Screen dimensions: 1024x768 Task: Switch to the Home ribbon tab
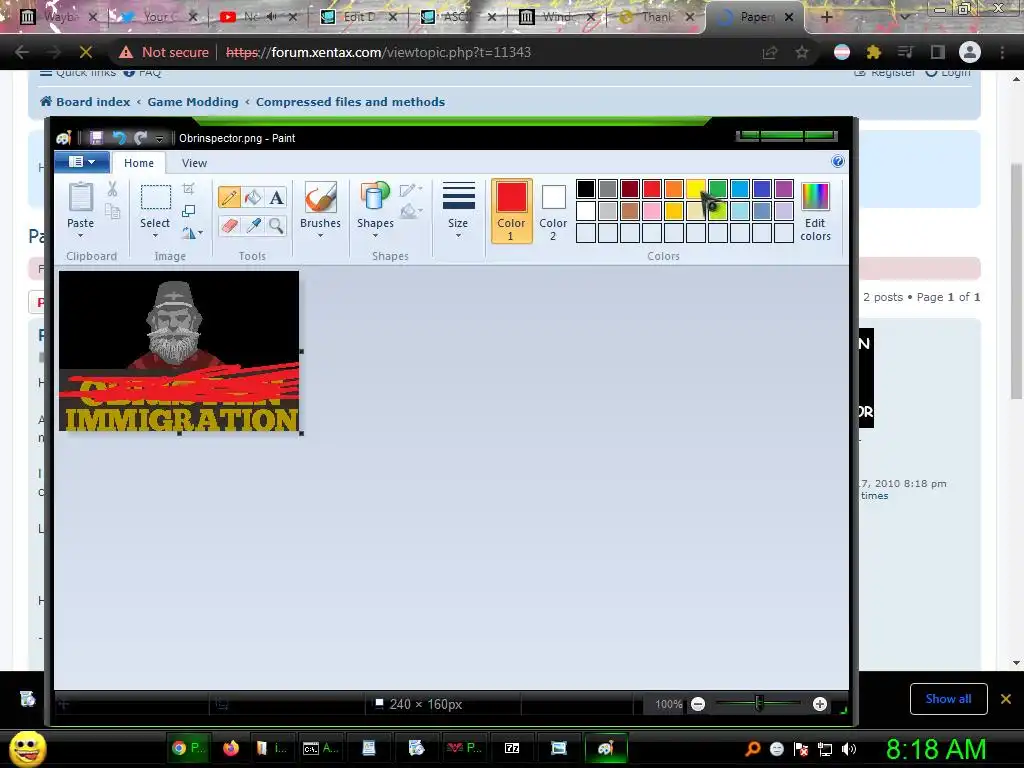click(x=139, y=163)
